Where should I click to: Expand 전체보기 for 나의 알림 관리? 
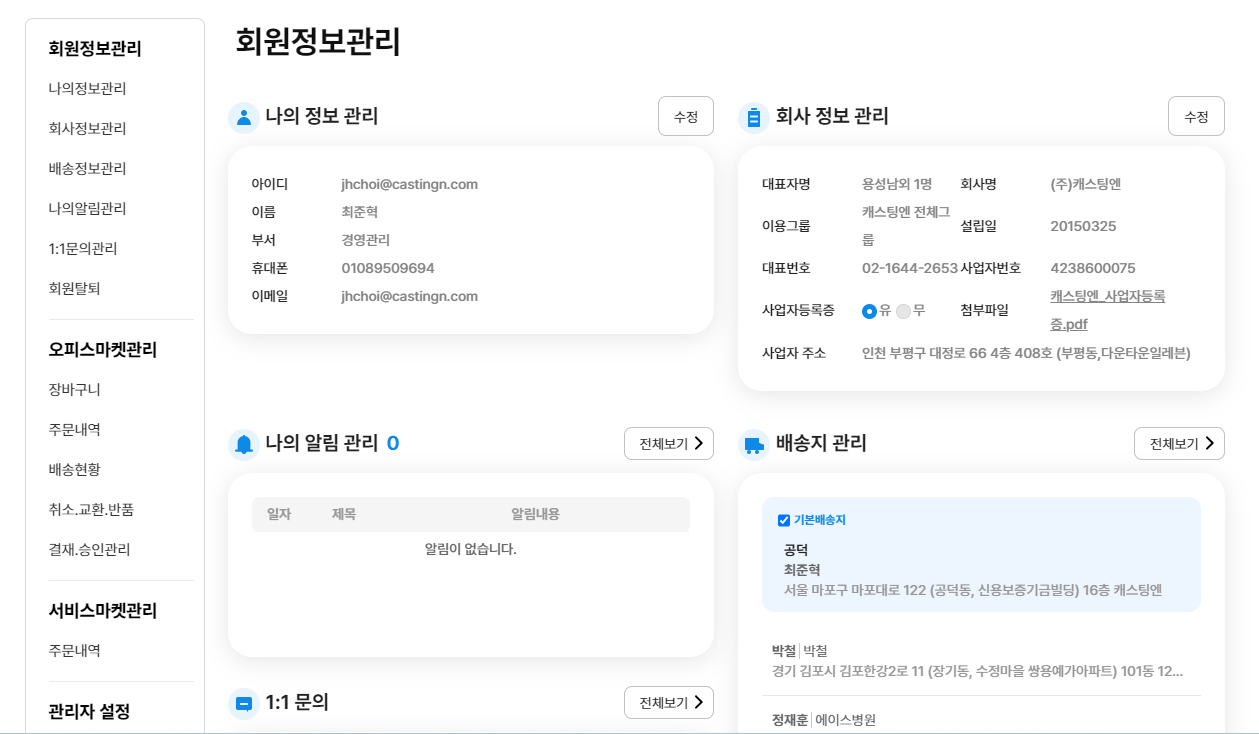[669, 444]
